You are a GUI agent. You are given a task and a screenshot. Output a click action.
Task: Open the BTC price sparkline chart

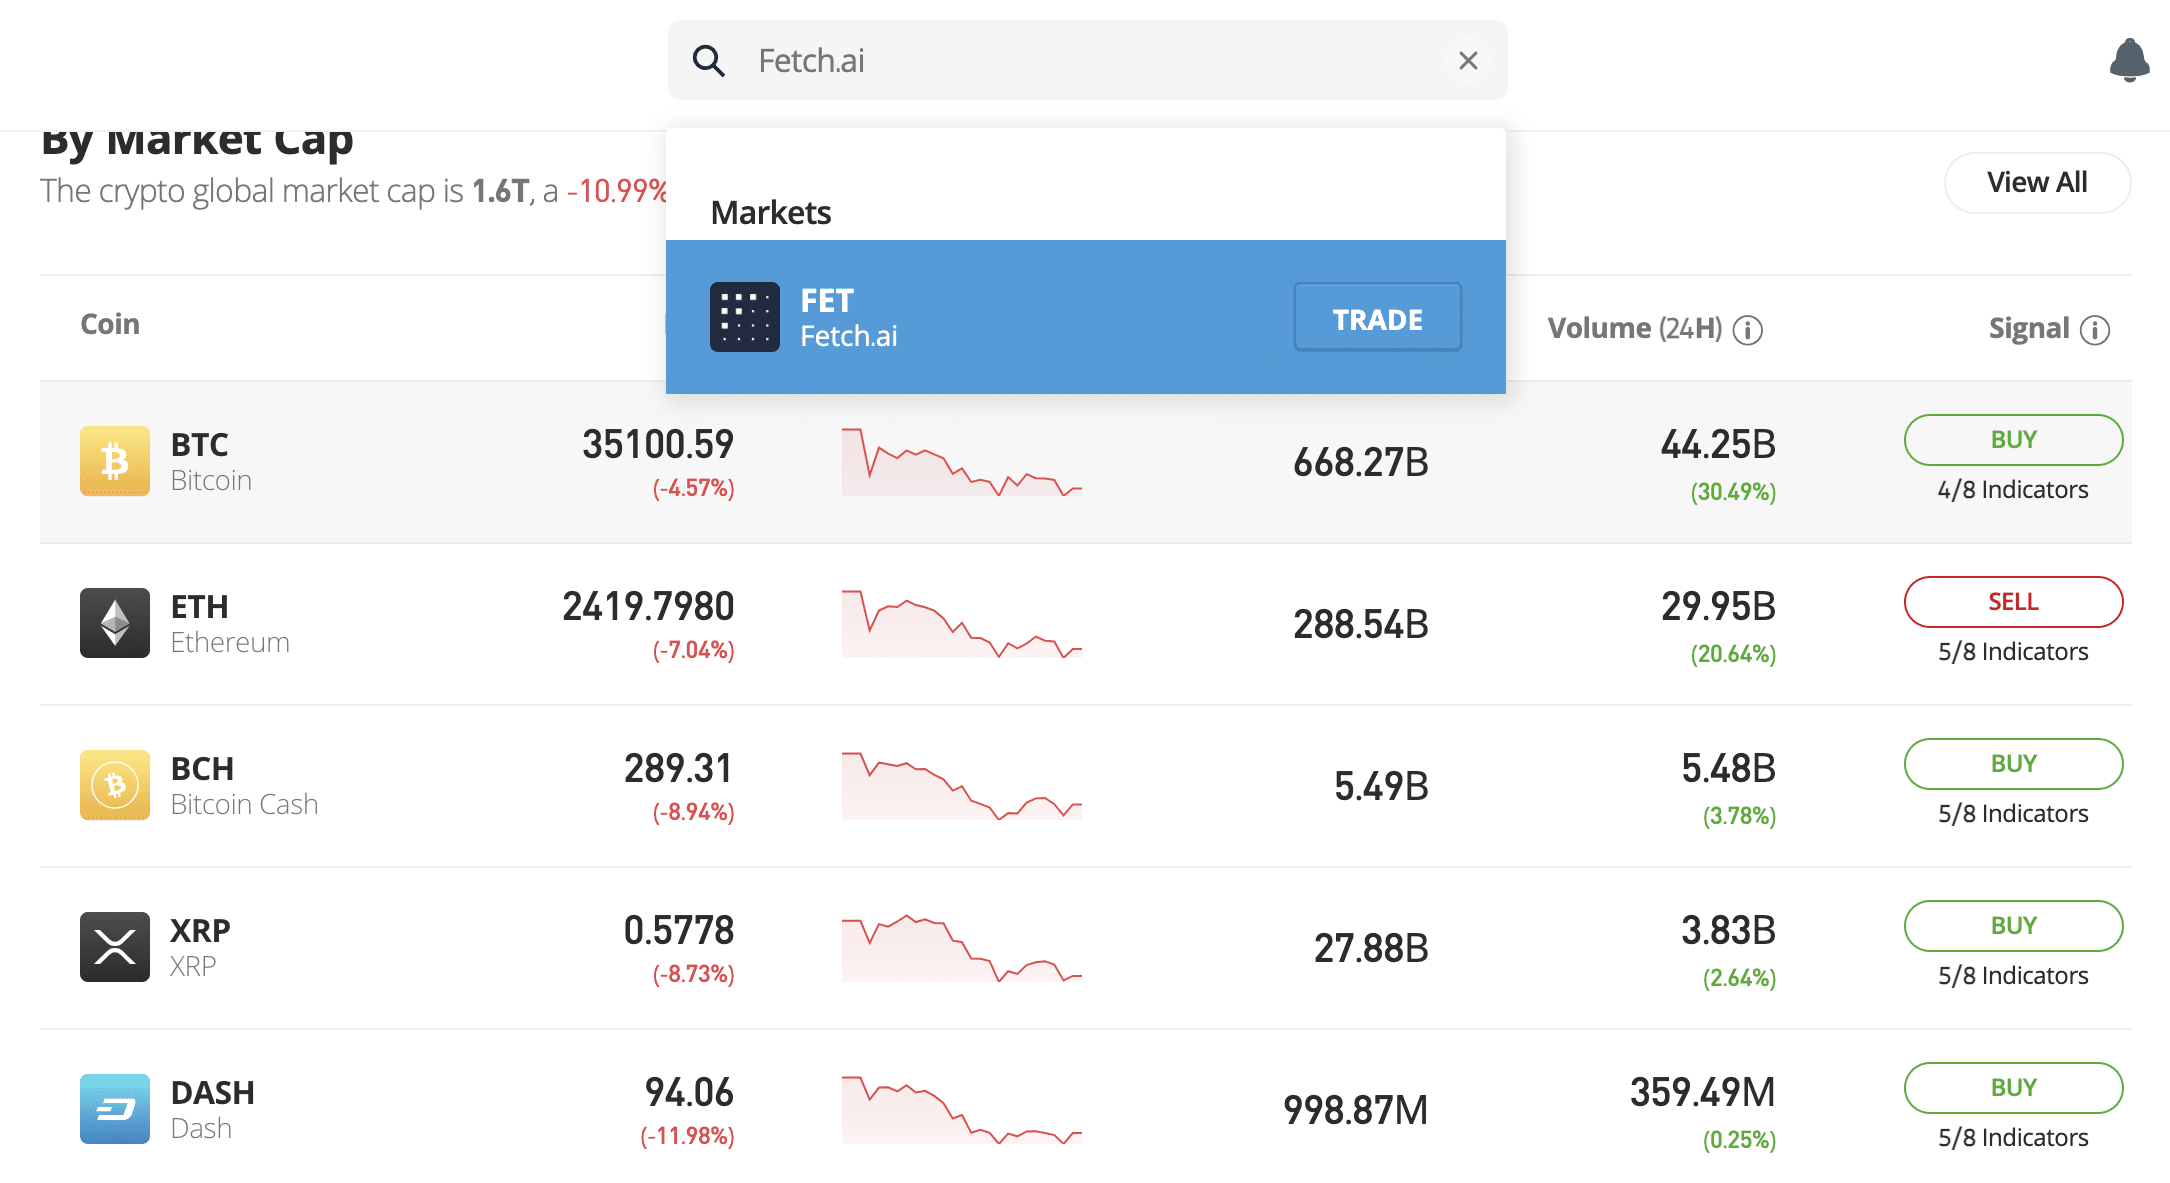click(x=962, y=462)
